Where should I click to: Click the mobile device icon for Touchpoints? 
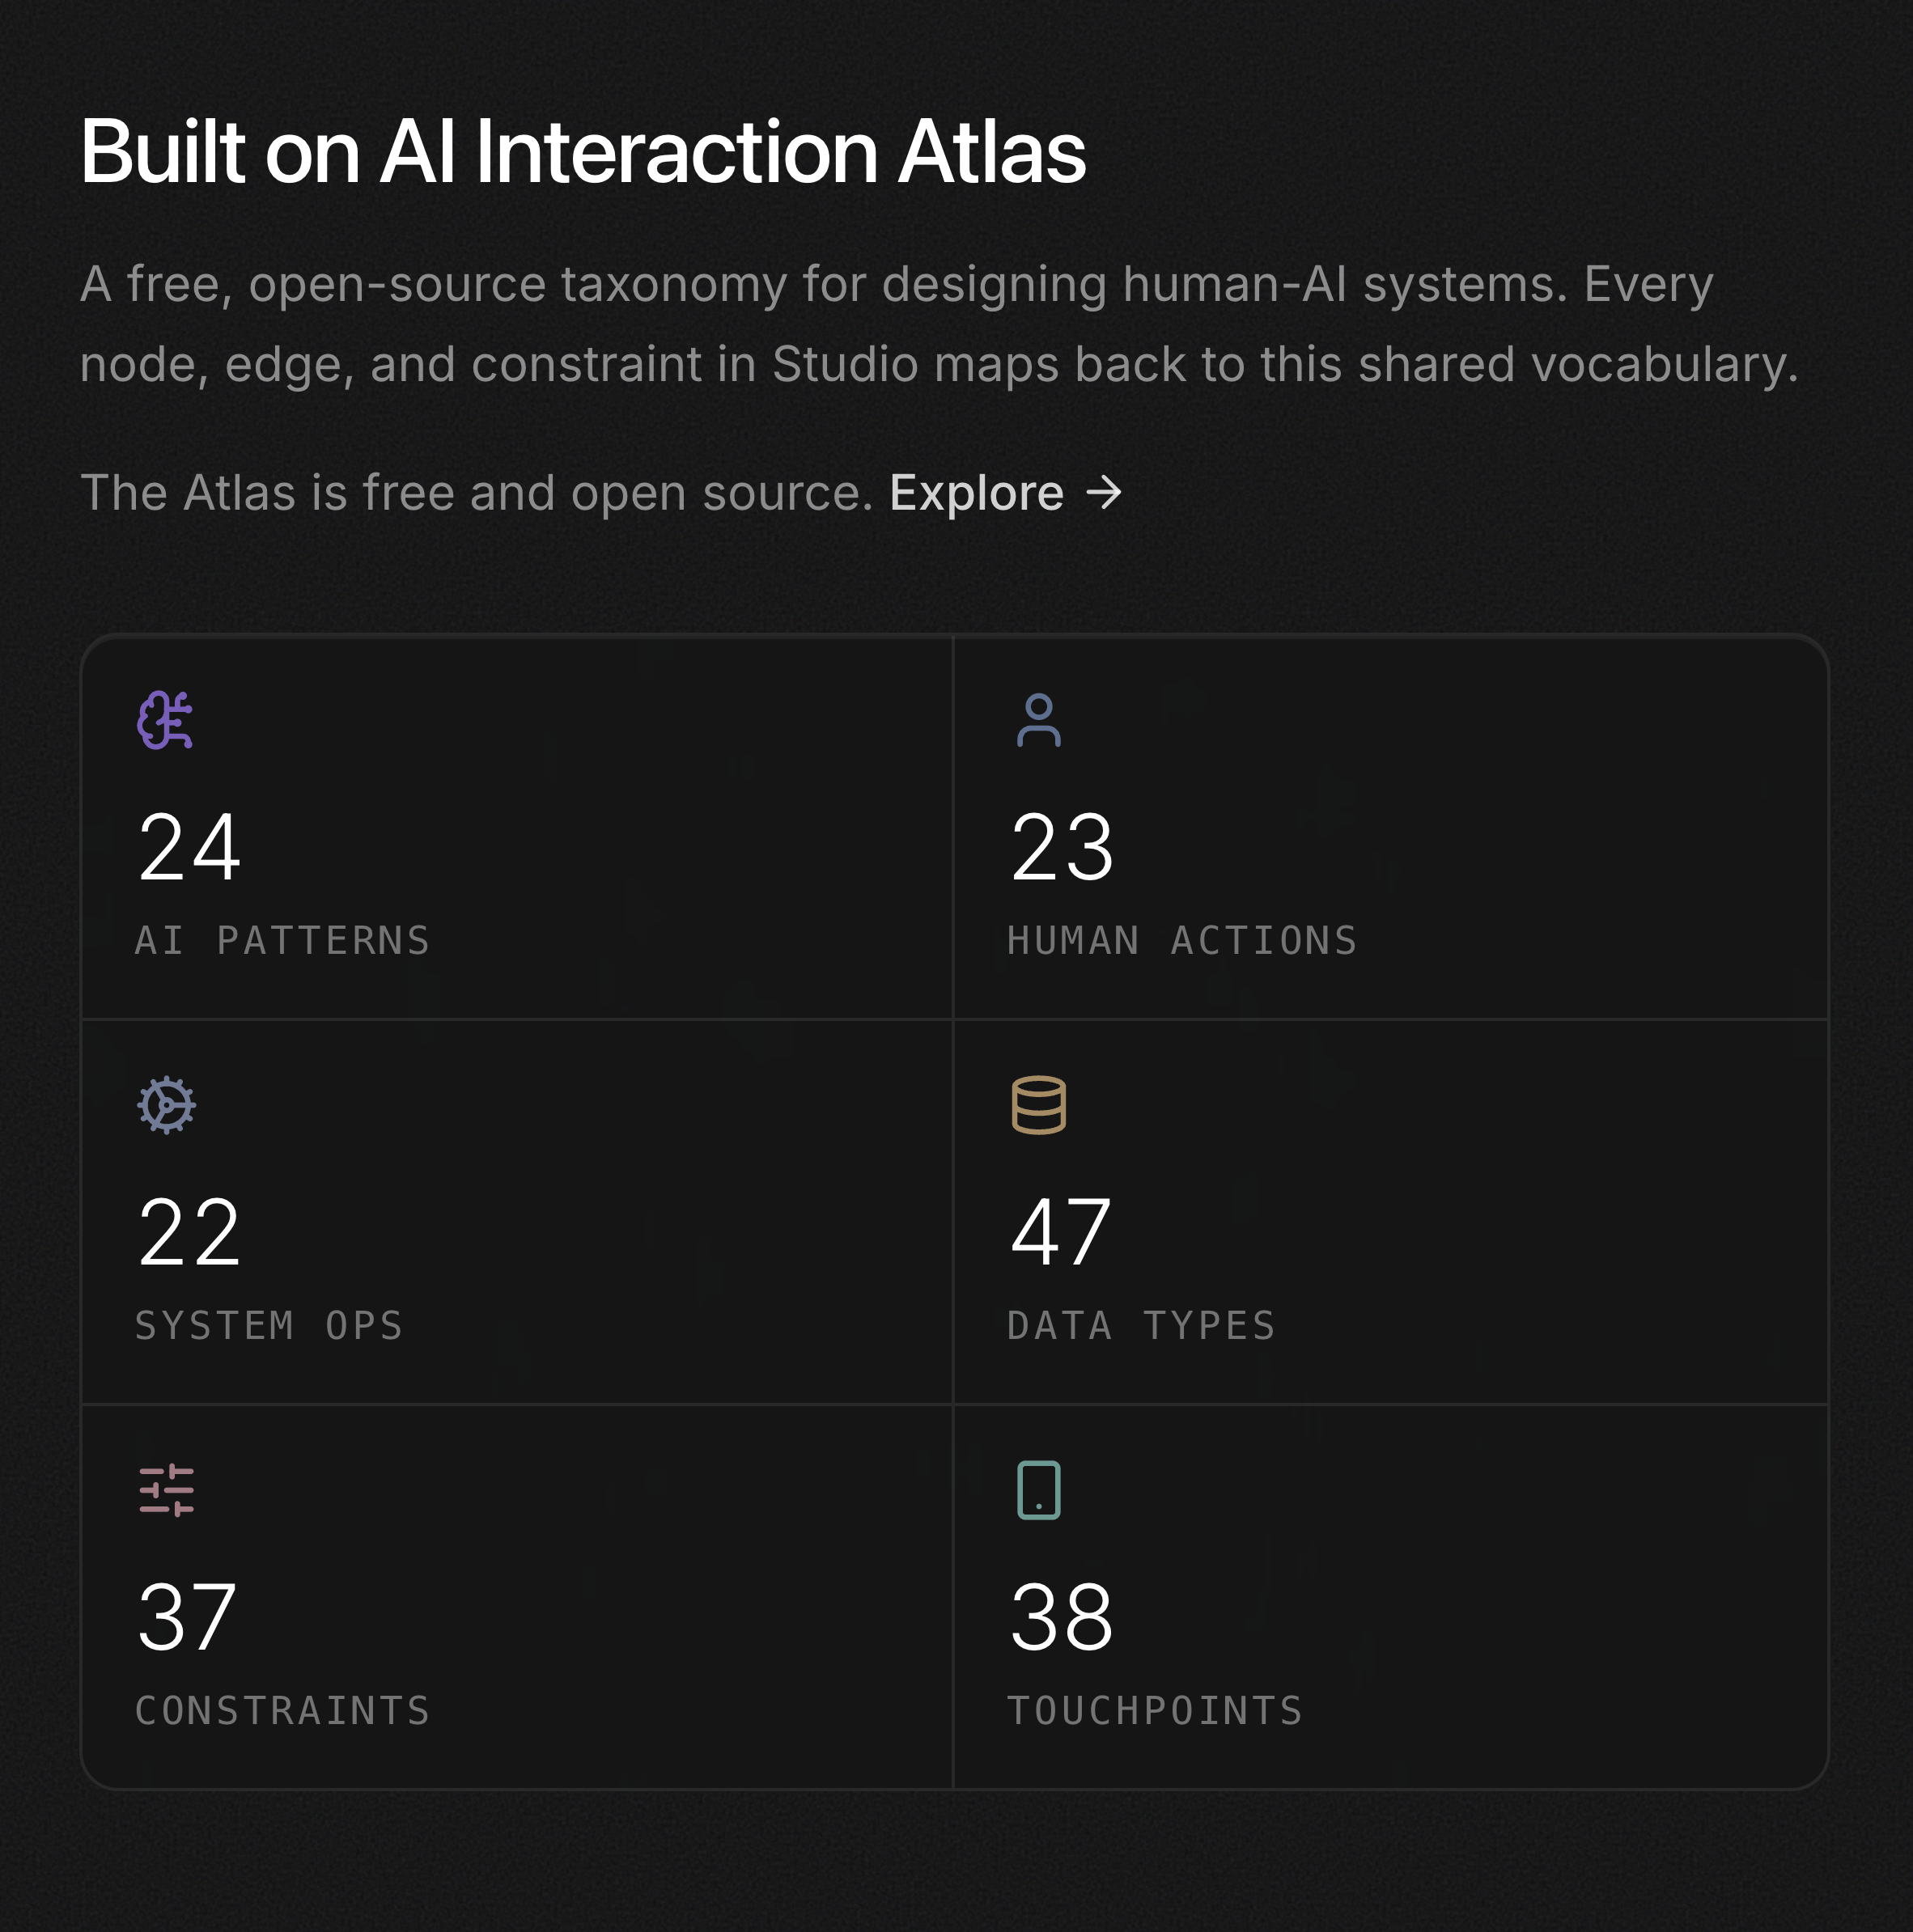(1039, 1490)
